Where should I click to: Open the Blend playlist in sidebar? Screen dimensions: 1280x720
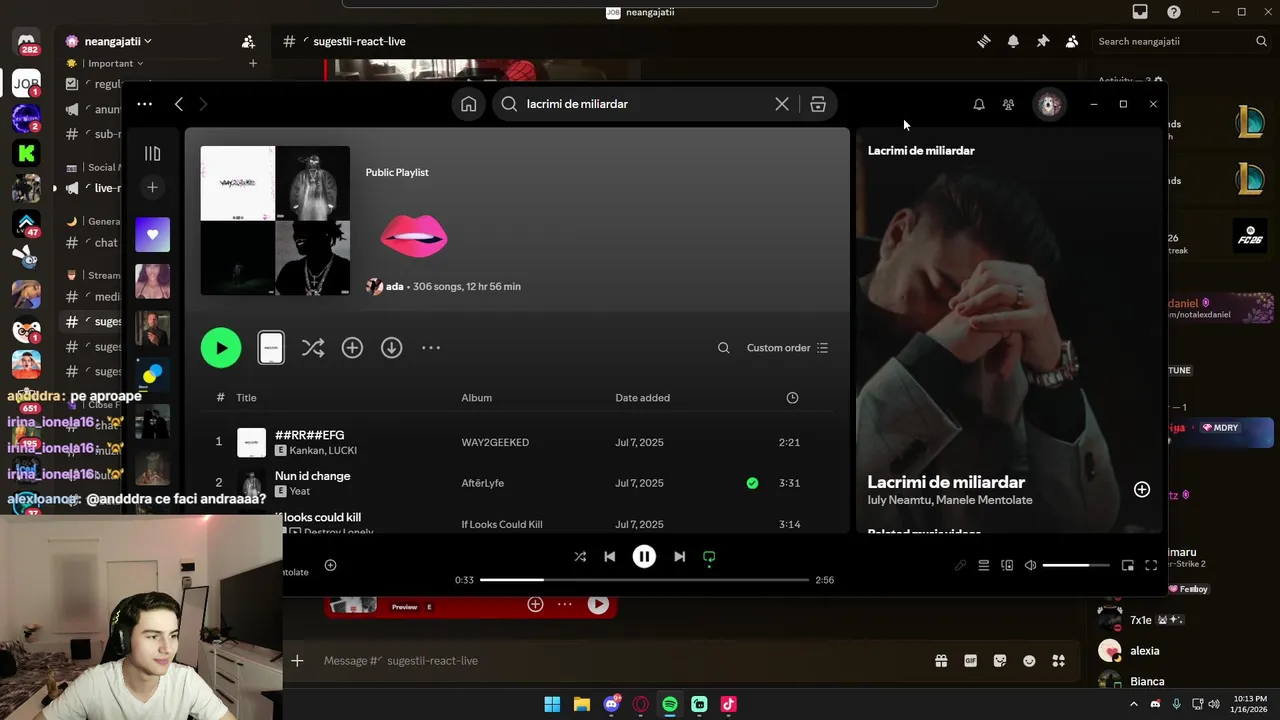(x=152, y=376)
